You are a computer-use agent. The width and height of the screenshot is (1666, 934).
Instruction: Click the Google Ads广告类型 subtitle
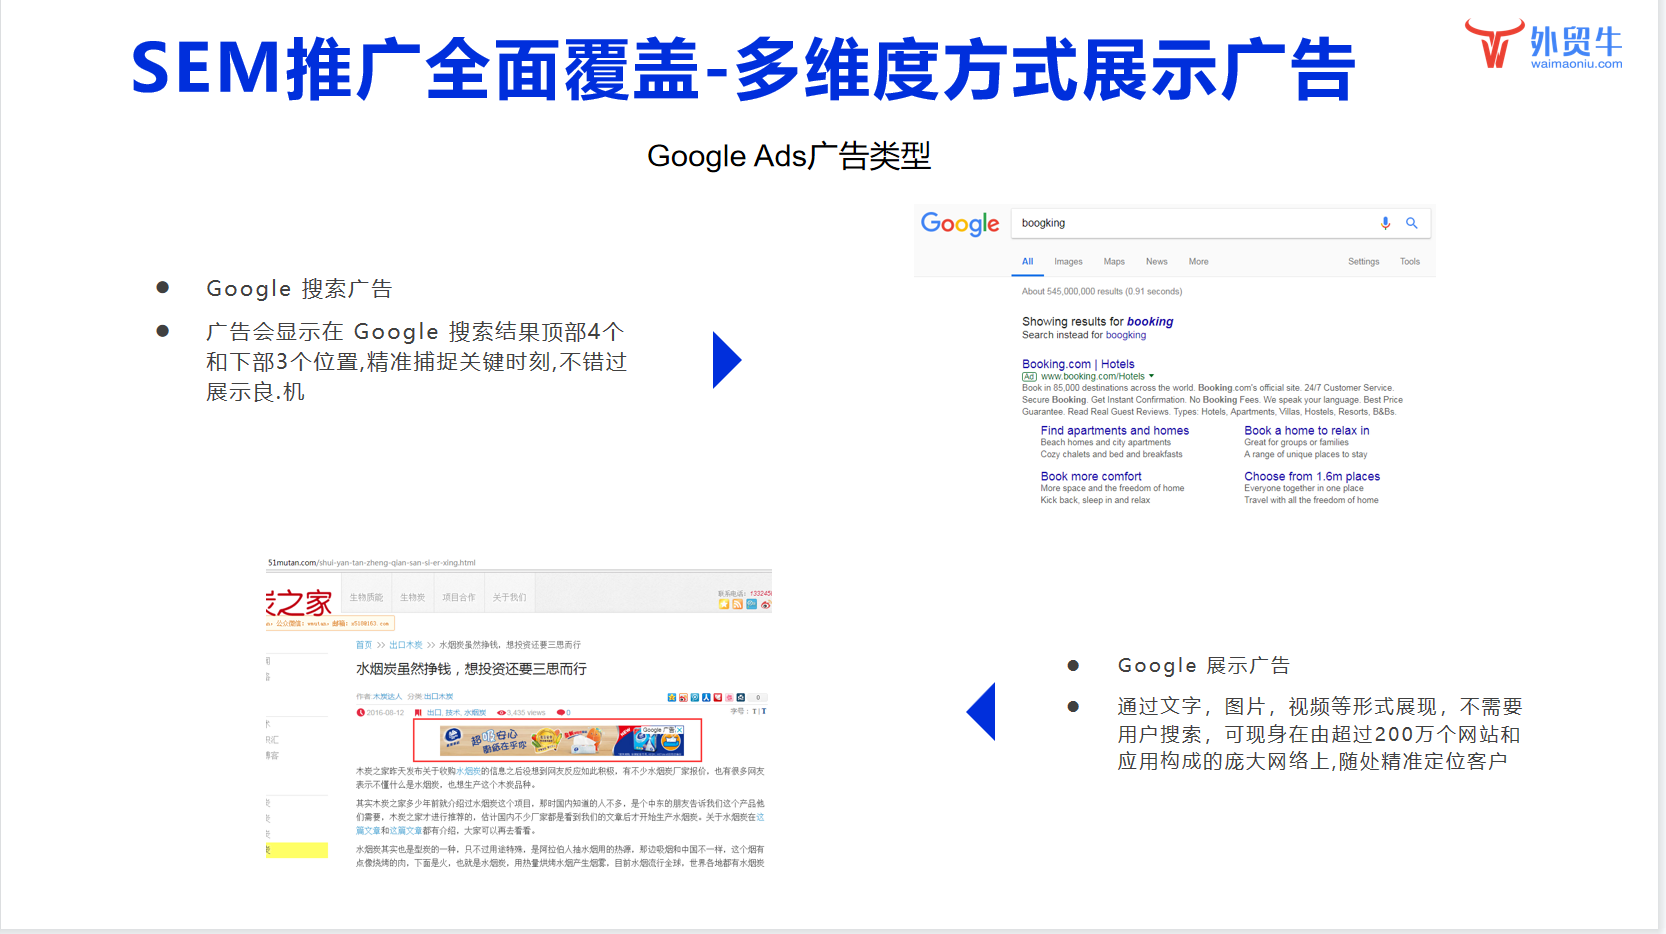788,156
